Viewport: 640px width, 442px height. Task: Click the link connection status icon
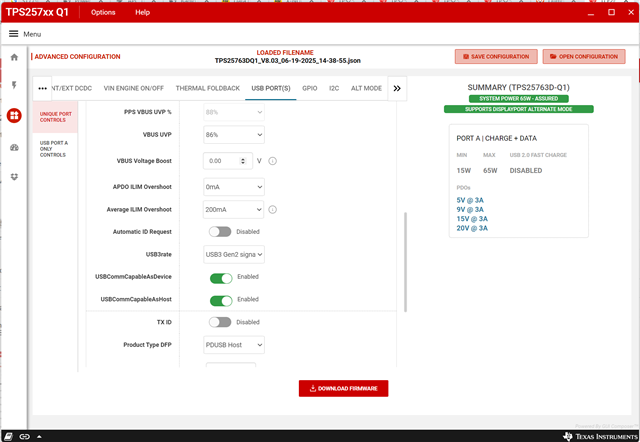click(24, 436)
